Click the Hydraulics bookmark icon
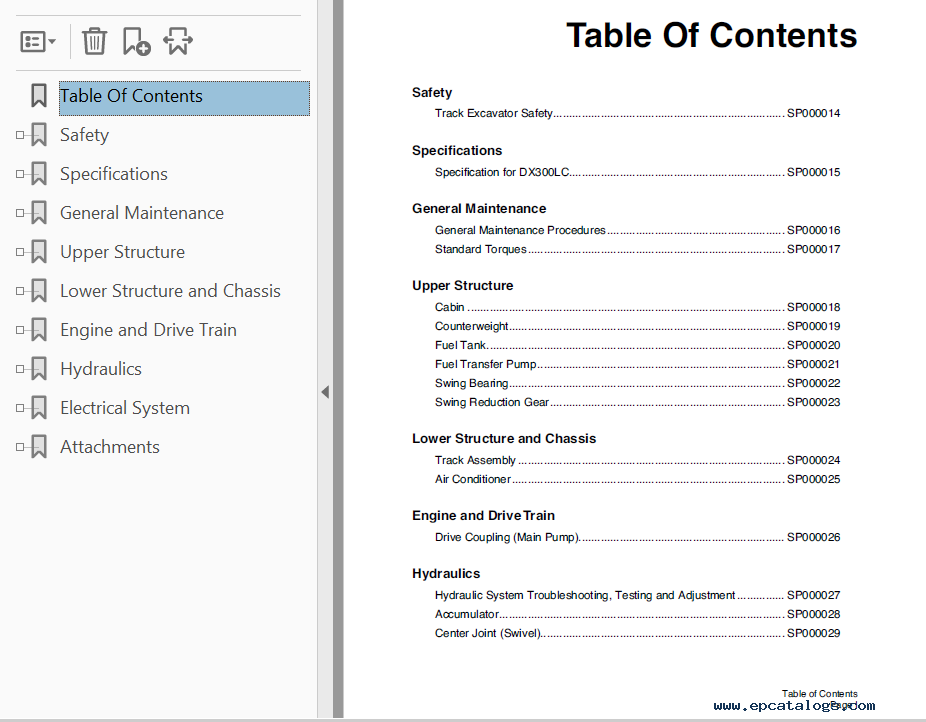The image size is (926, 722). click(x=39, y=368)
